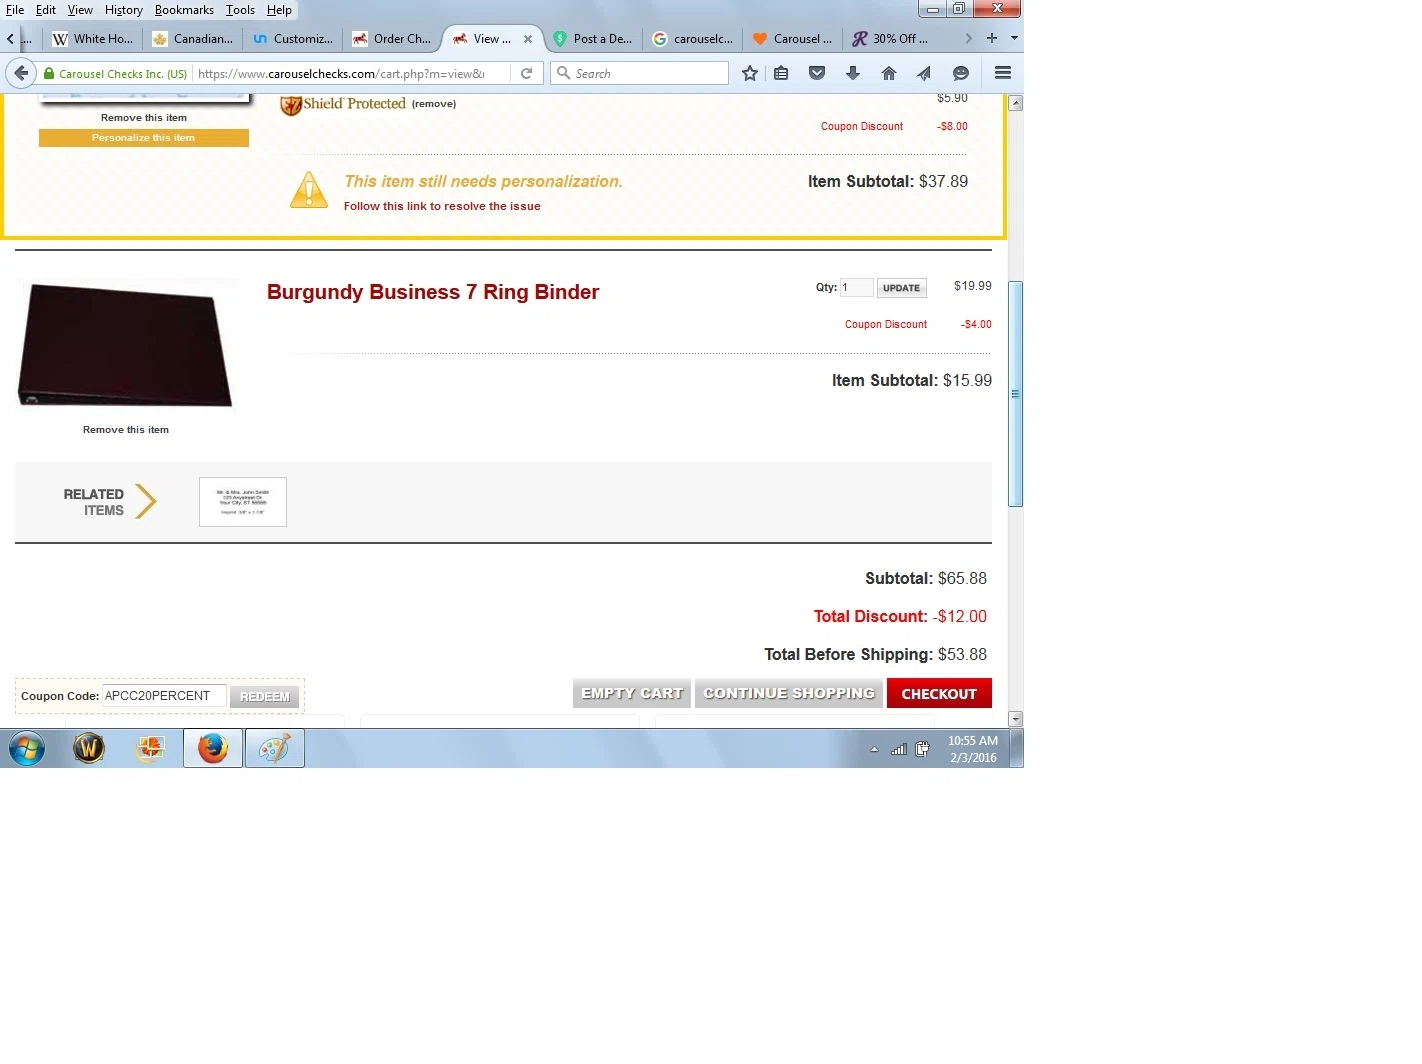Go to Firefox home page icon
This screenshot has height=1064, width=1422.
pyautogui.click(x=889, y=73)
